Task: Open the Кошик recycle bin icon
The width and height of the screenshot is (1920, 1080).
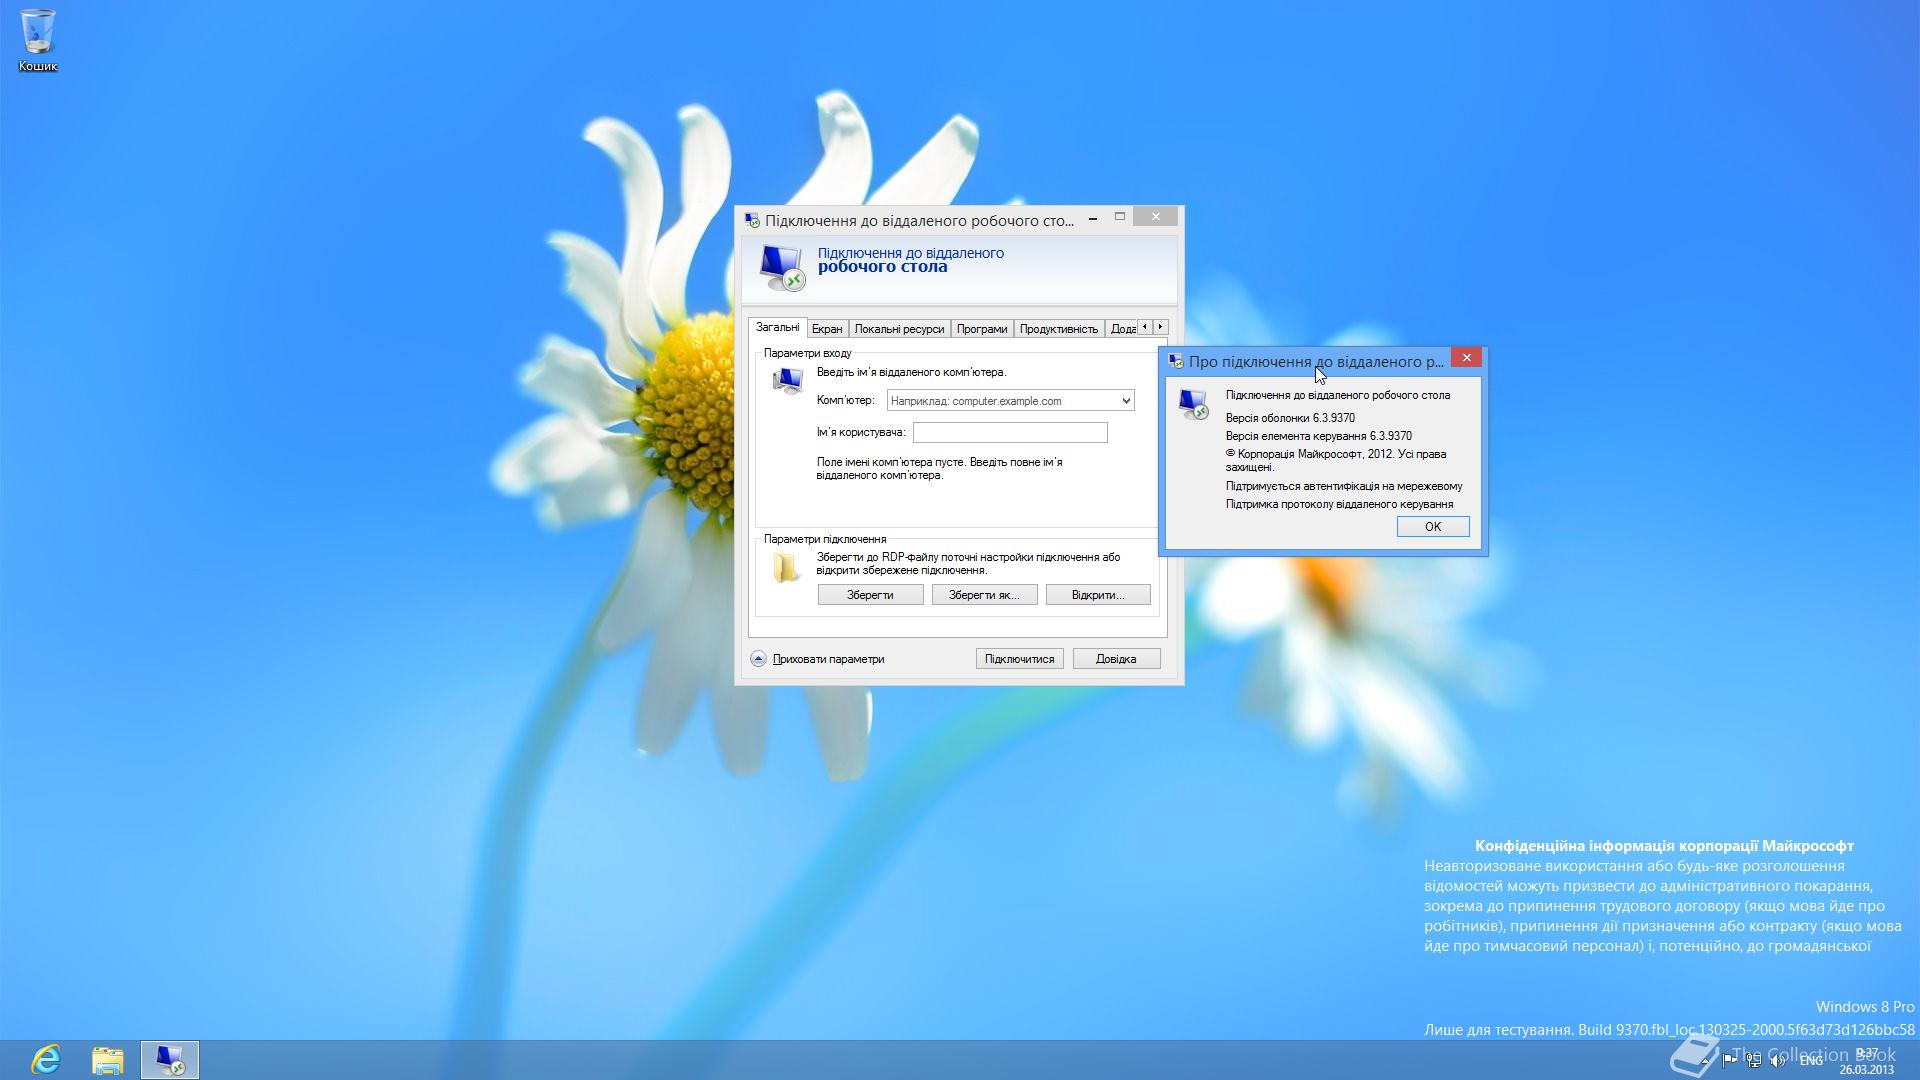Action: (x=38, y=40)
